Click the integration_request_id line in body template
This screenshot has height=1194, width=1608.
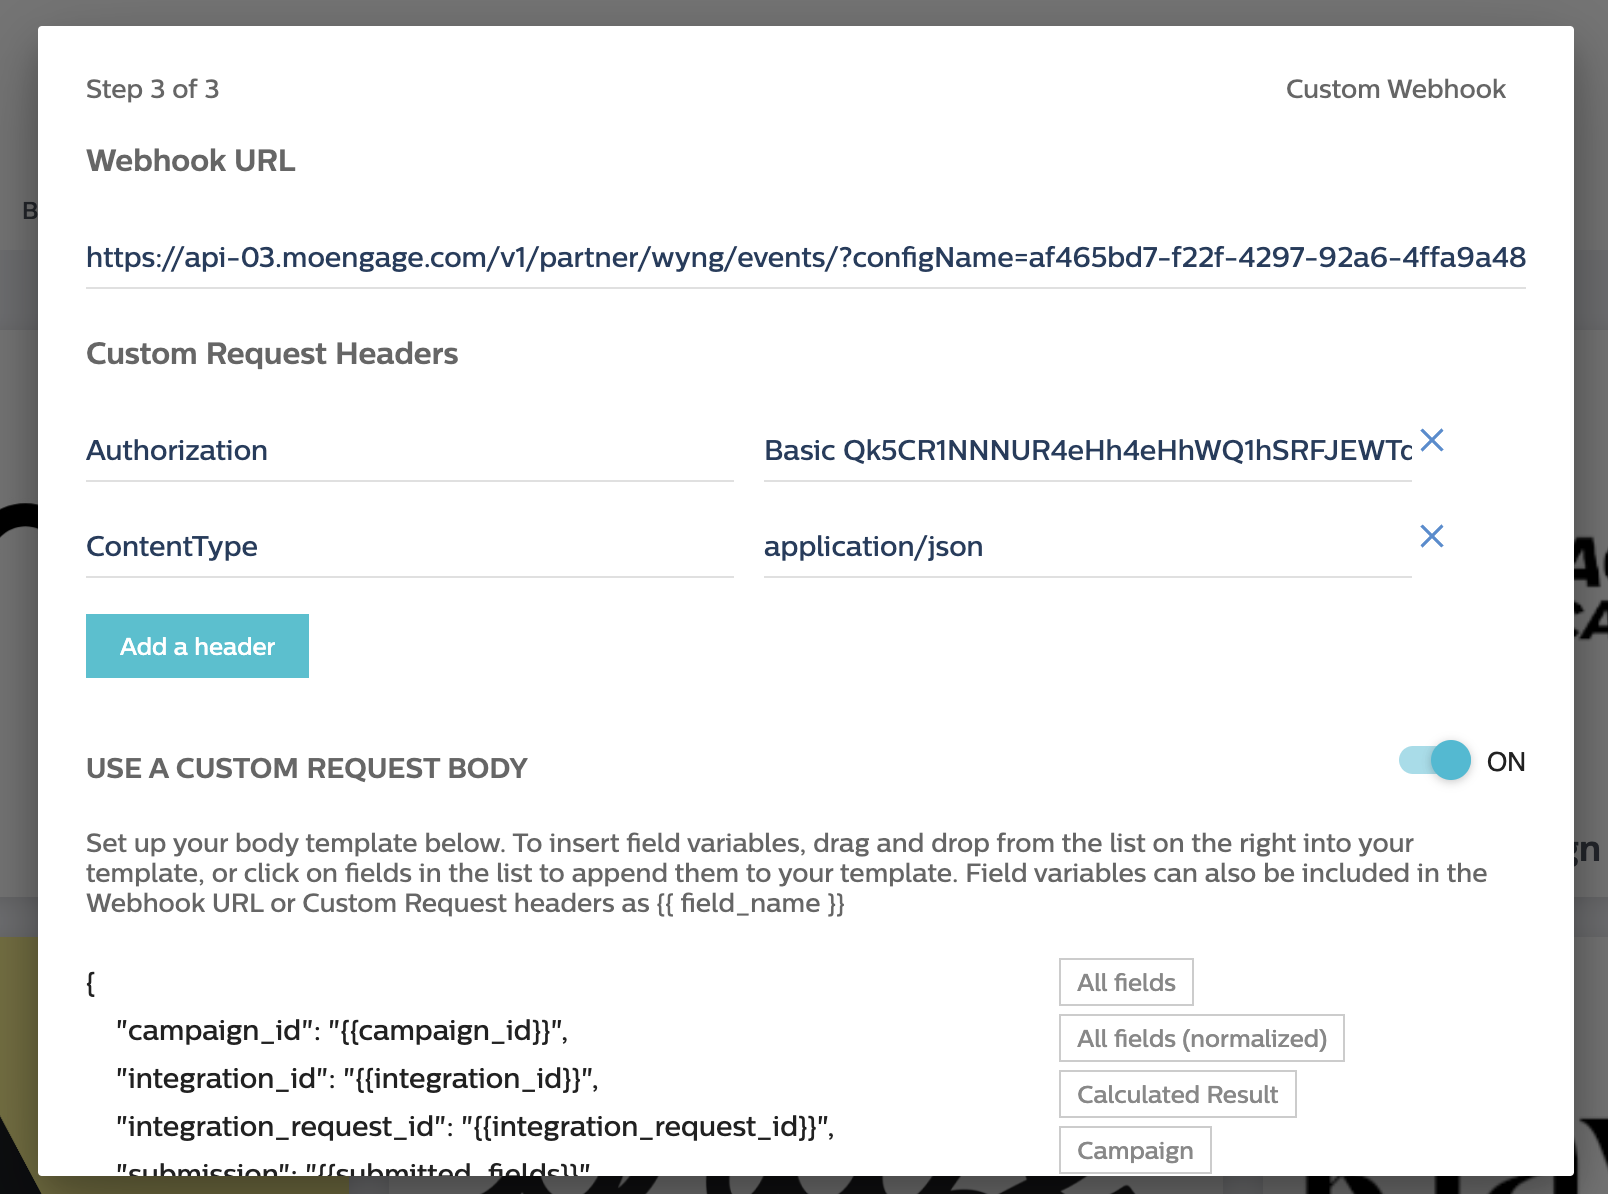(x=475, y=1126)
